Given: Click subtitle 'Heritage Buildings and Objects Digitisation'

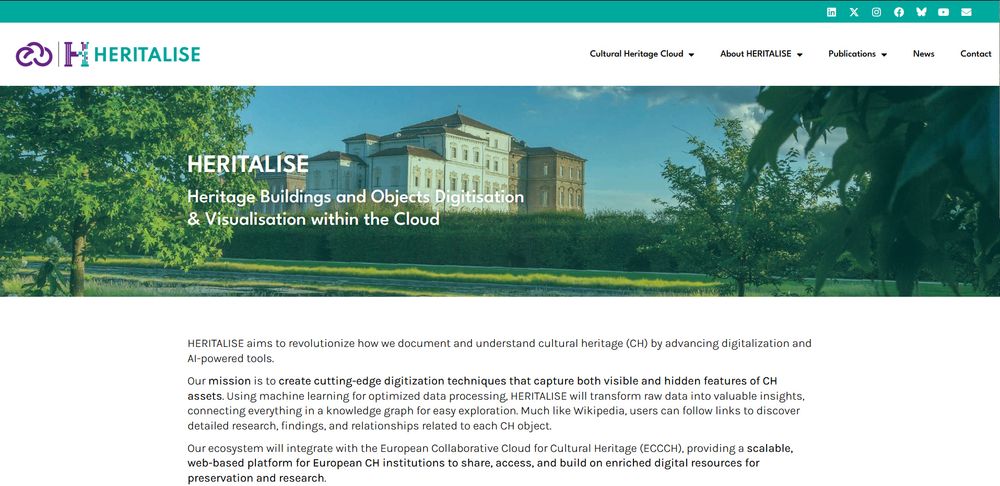Looking at the screenshot, I should pyautogui.click(x=355, y=196).
